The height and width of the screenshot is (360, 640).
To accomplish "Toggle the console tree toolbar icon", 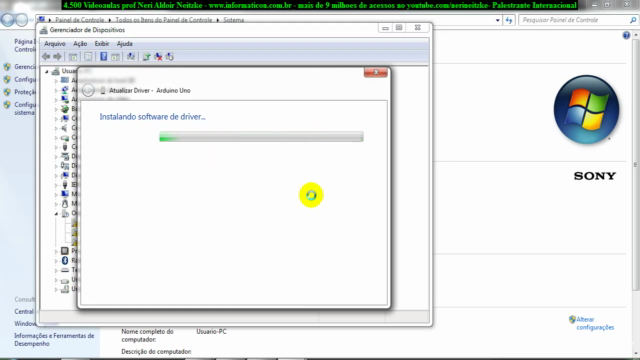I will click(x=73, y=57).
